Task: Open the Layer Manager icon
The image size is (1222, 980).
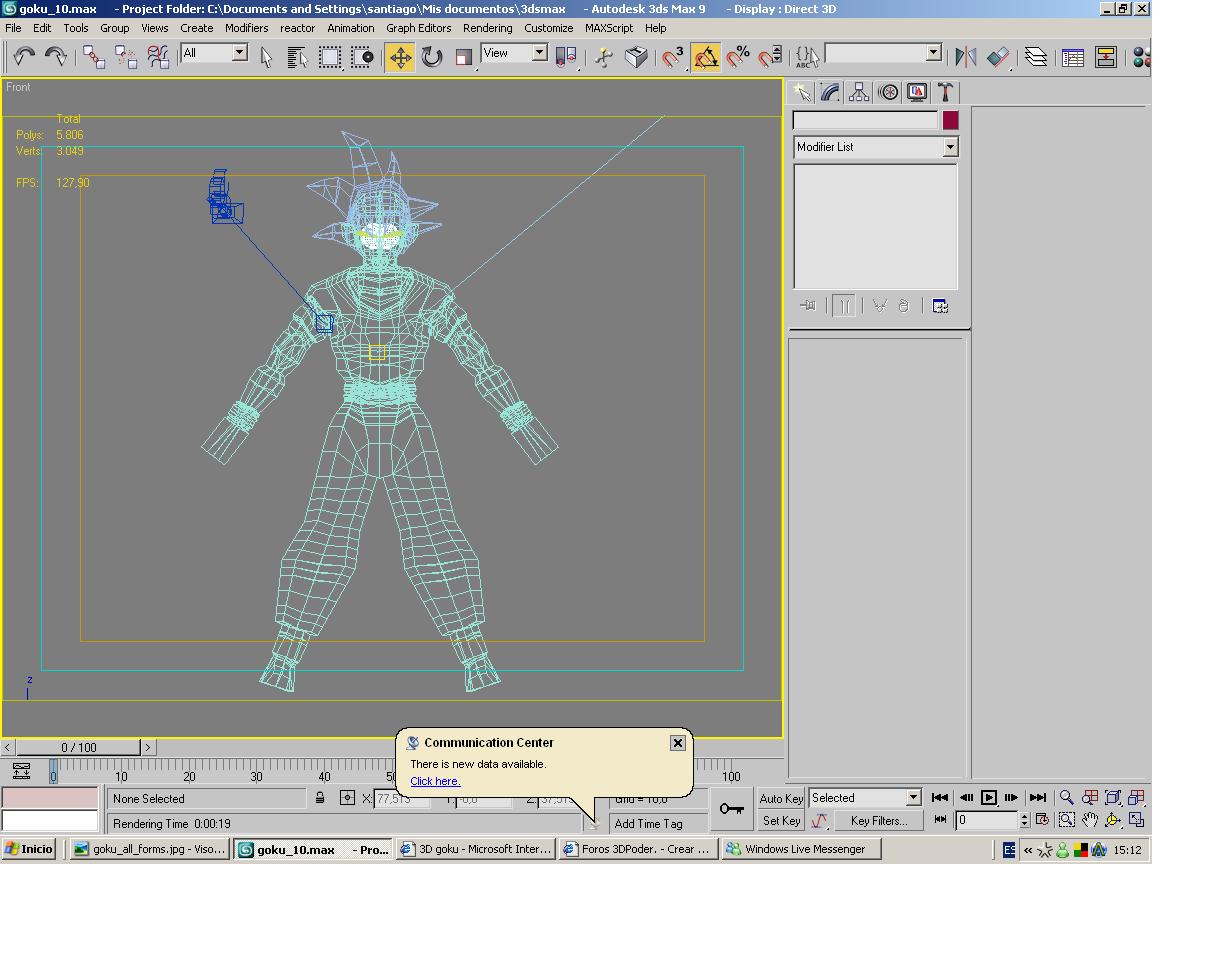Action: click(1036, 57)
